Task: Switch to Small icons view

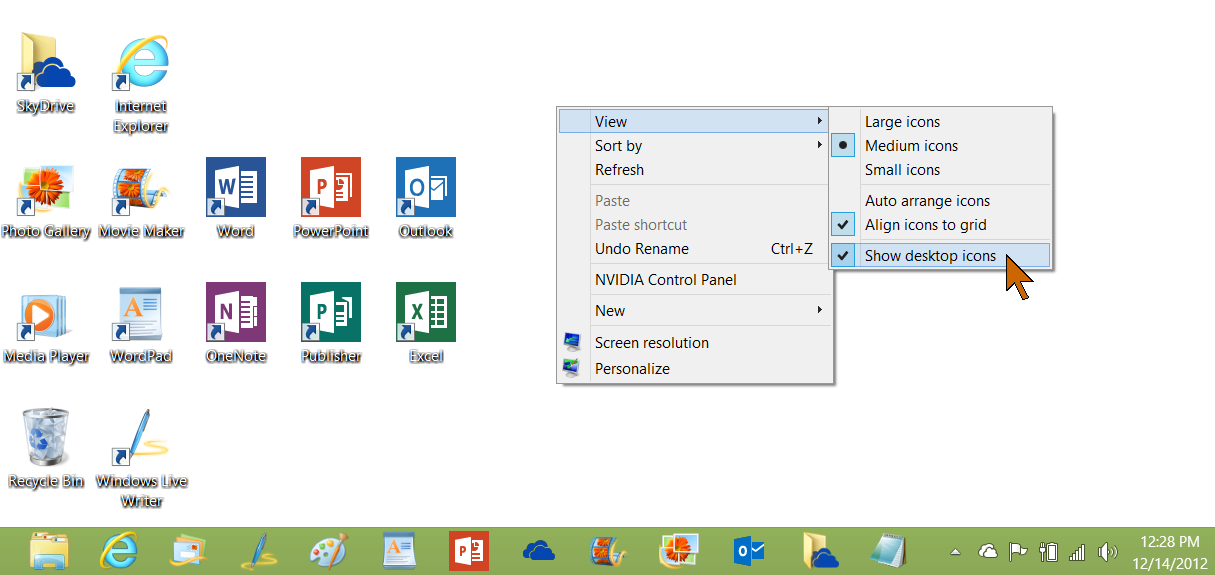Action: 941,170
